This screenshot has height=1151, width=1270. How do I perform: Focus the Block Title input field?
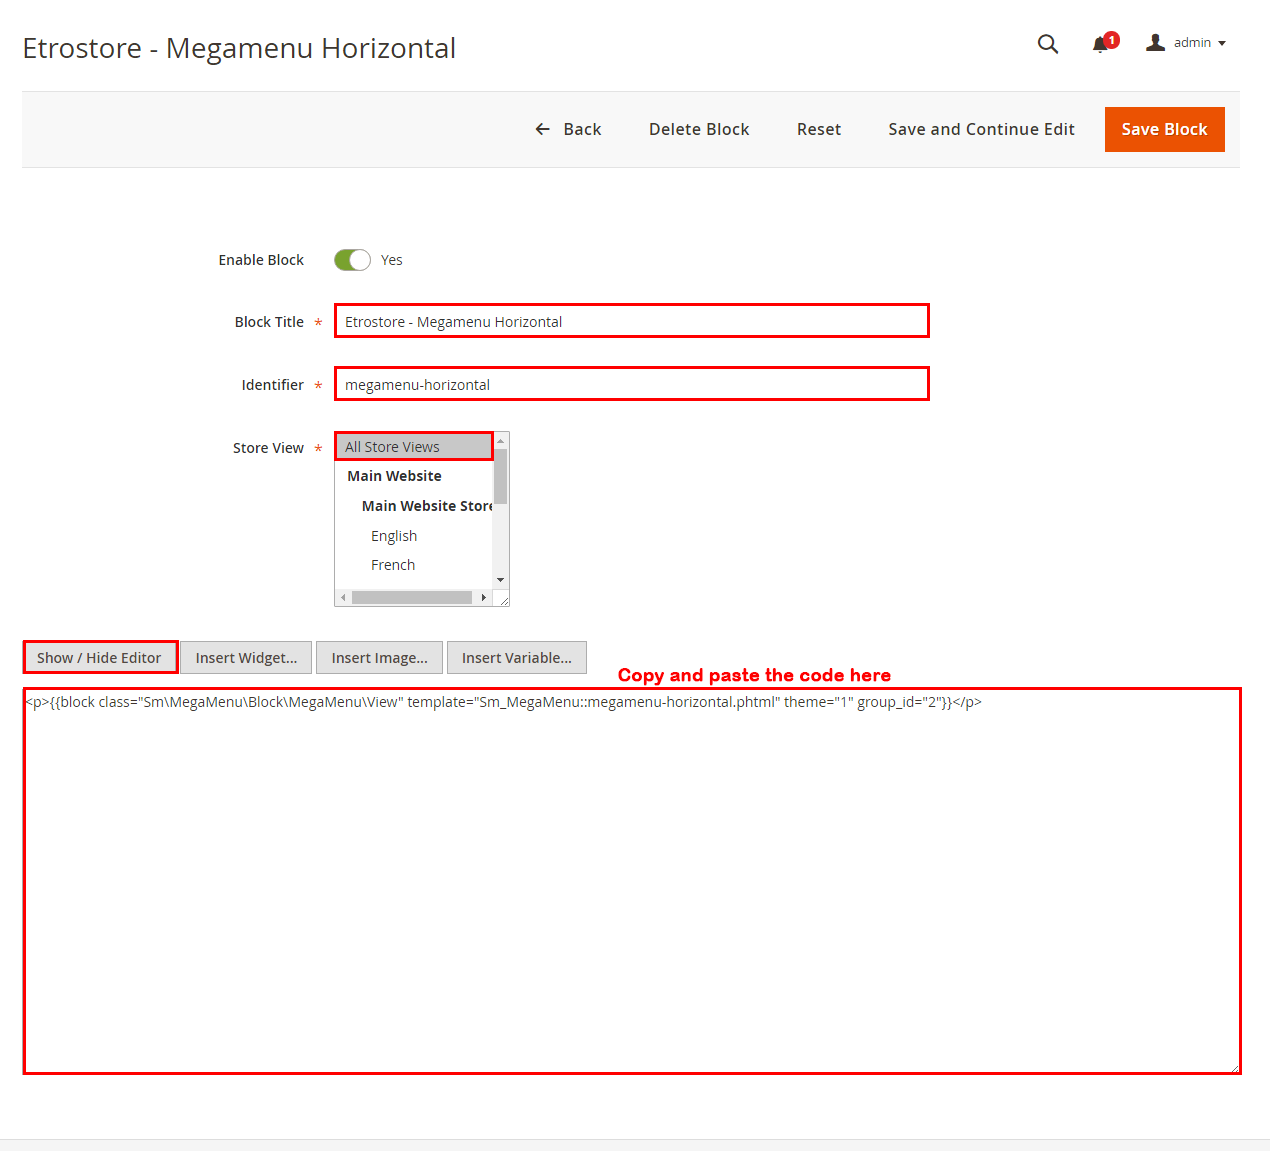(x=631, y=321)
